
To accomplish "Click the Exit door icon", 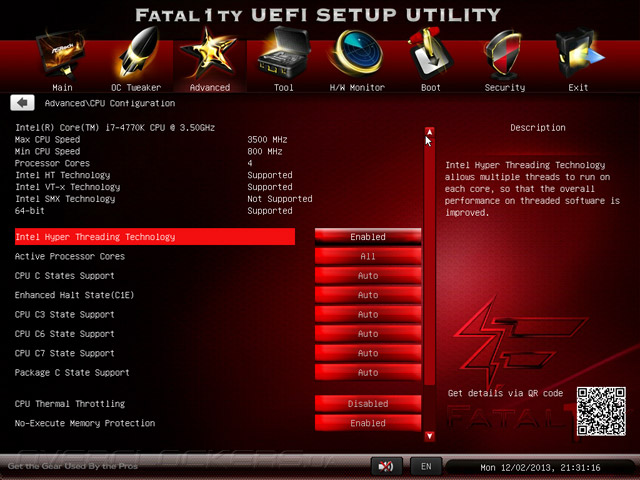I will (578, 54).
